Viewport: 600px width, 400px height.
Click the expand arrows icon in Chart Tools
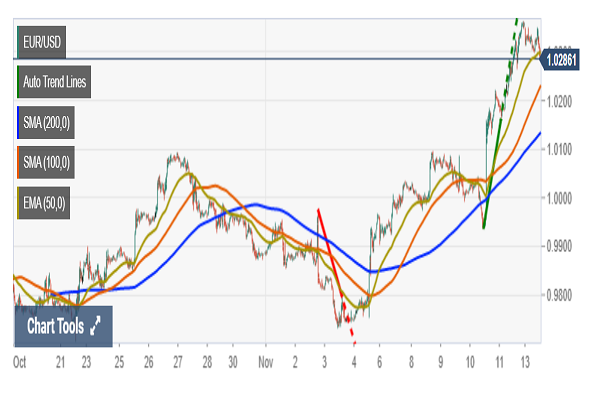click(95, 326)
